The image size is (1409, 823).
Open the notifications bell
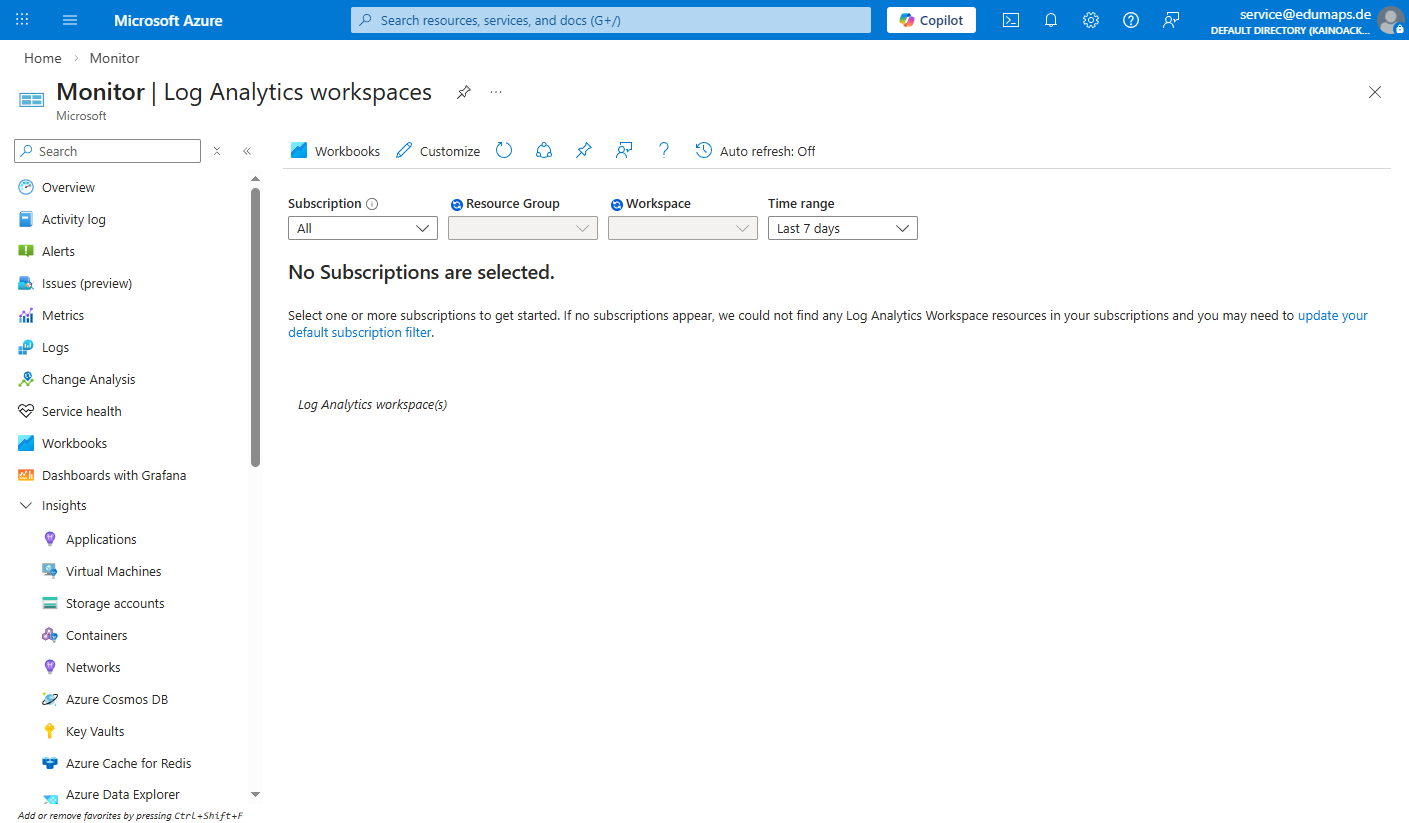1051,20
